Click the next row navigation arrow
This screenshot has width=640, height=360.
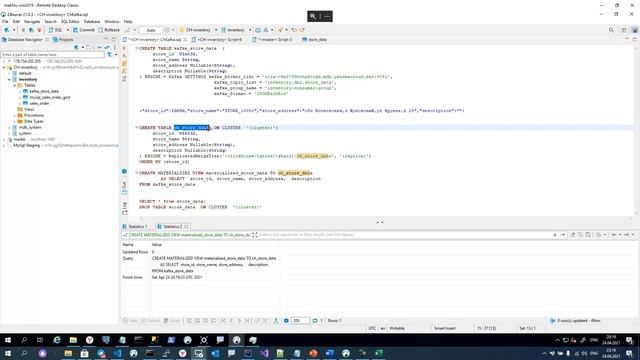point(239,321)
